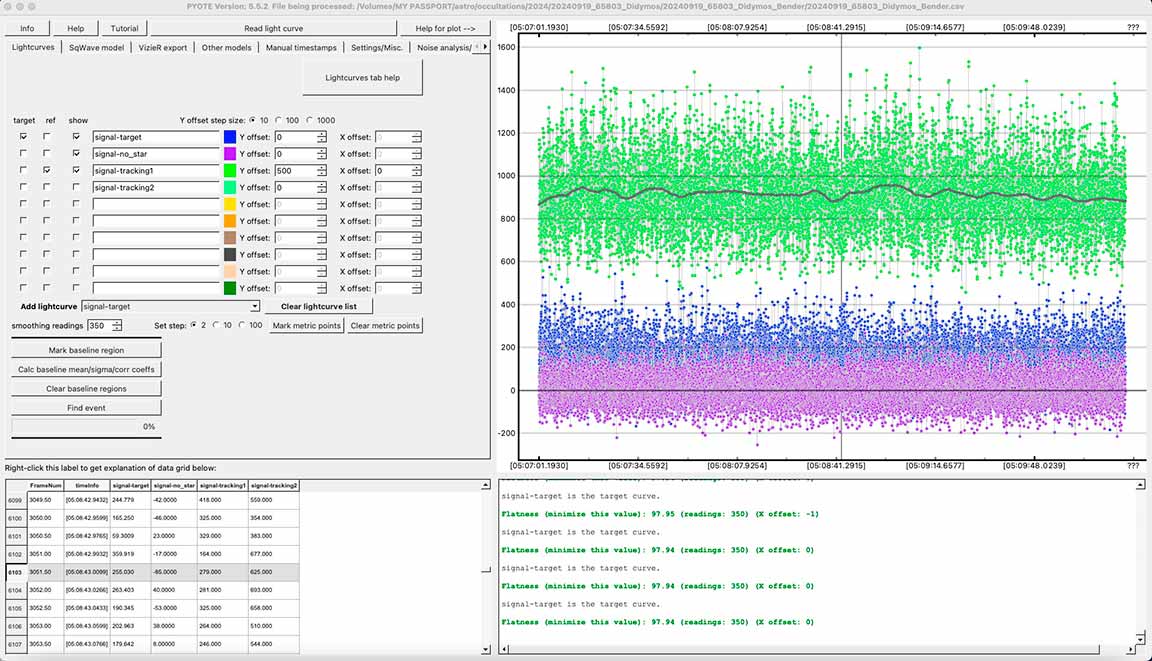Select Y offset step size 100

click(x=278, y=120)
